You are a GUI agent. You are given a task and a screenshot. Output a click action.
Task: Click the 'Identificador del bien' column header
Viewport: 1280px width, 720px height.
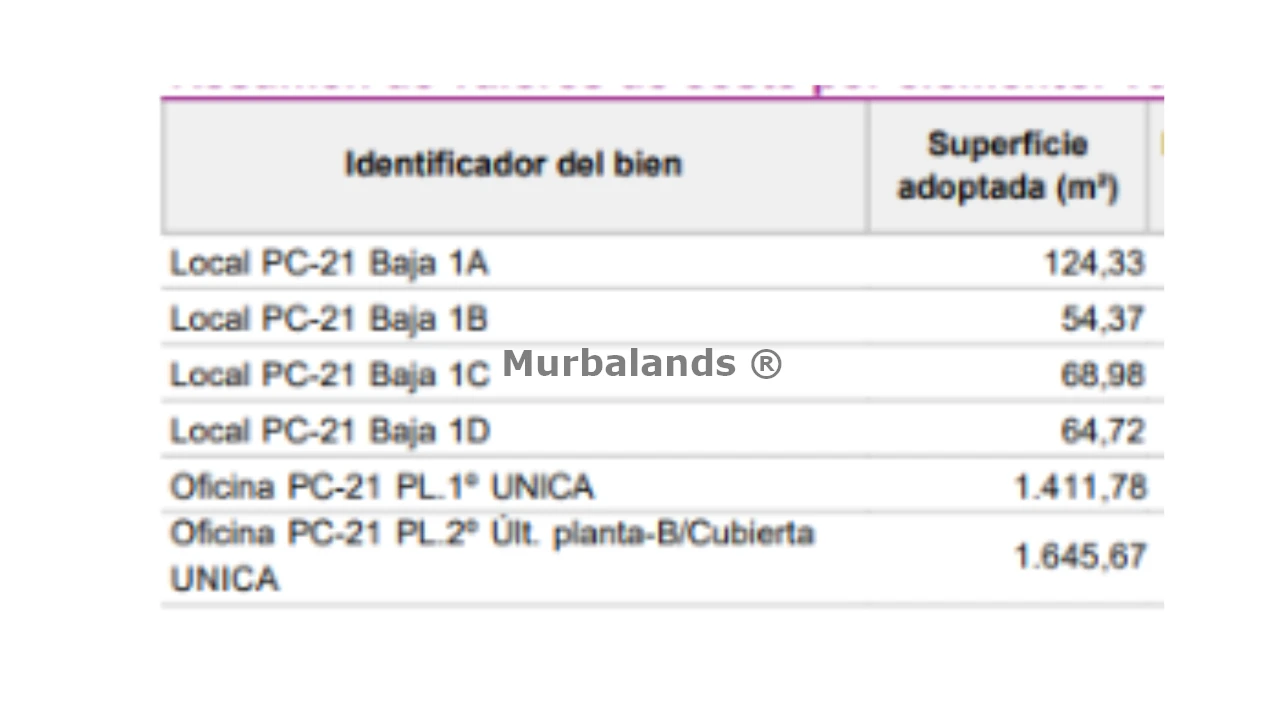[514, 165]
